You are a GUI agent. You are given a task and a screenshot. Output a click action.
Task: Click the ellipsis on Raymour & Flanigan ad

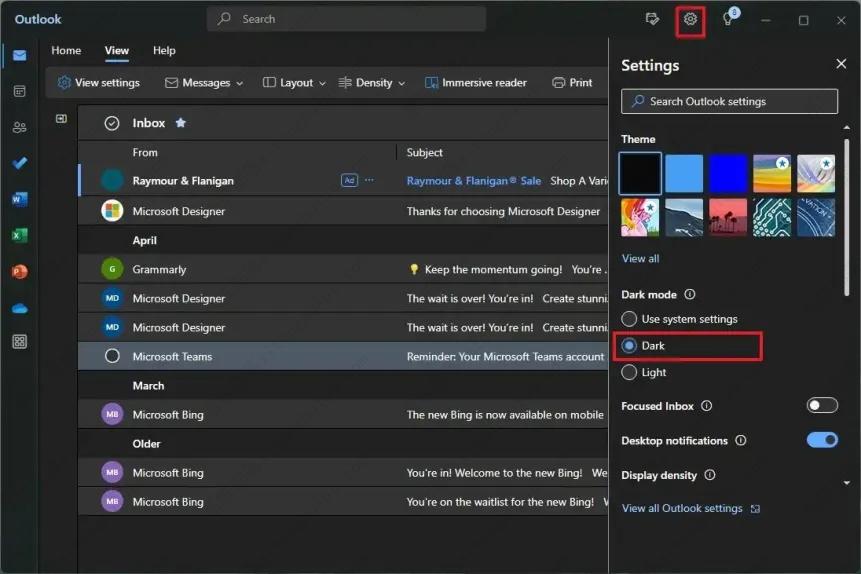pyautogui.click(x=370, y=180)
